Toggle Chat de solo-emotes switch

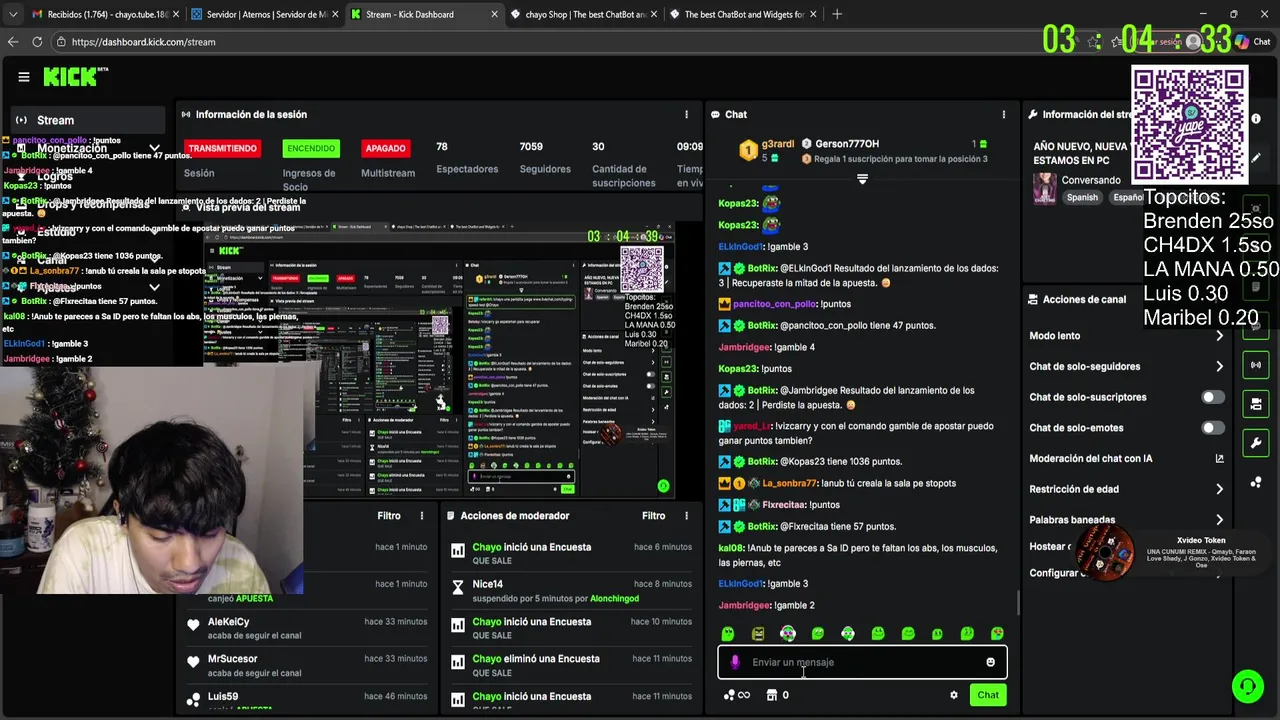(x=1212, y=428)
